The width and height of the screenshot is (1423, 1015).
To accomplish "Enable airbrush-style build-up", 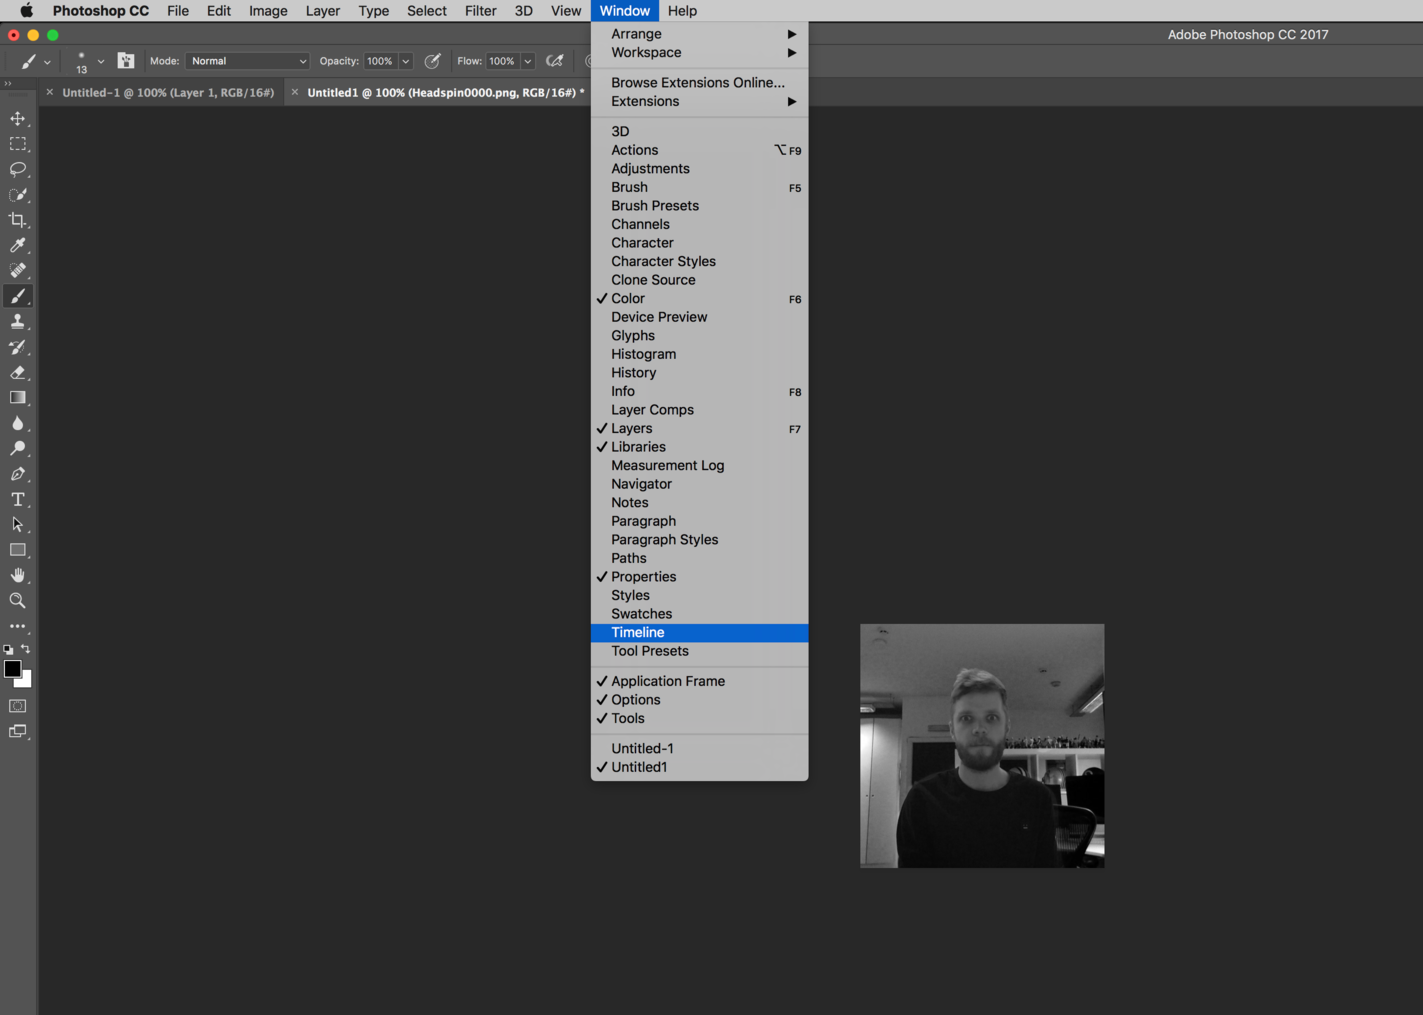I will [x=555, y=61].
